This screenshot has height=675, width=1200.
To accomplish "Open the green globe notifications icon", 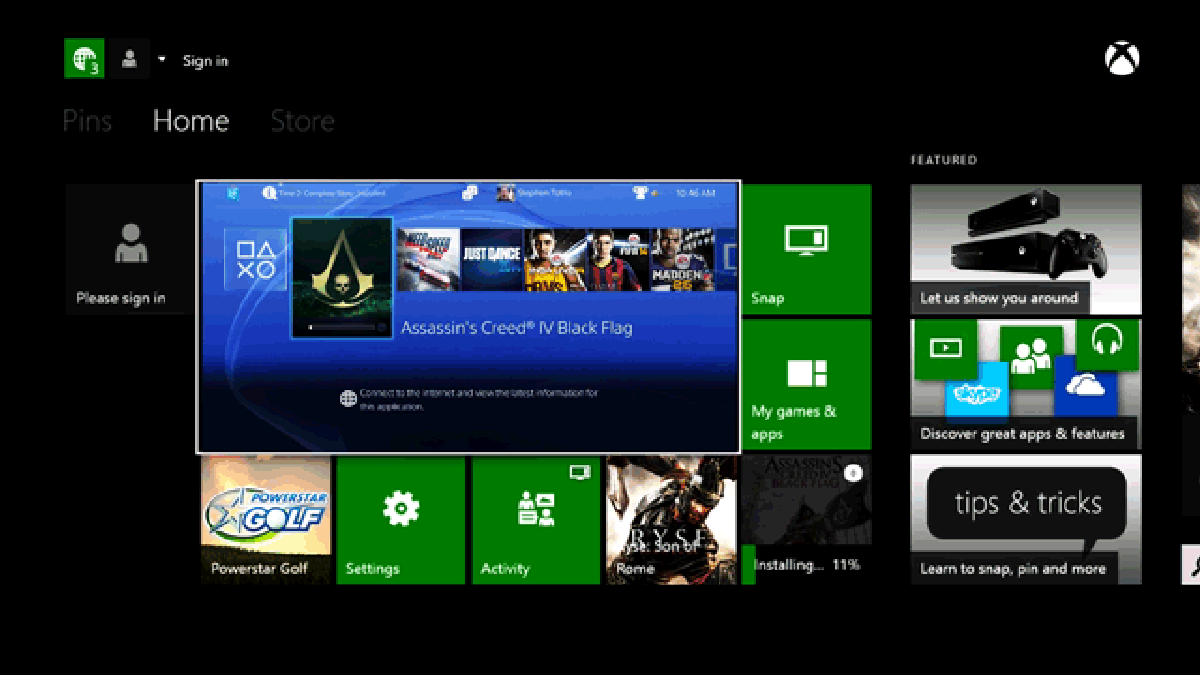I will [84, 59].
